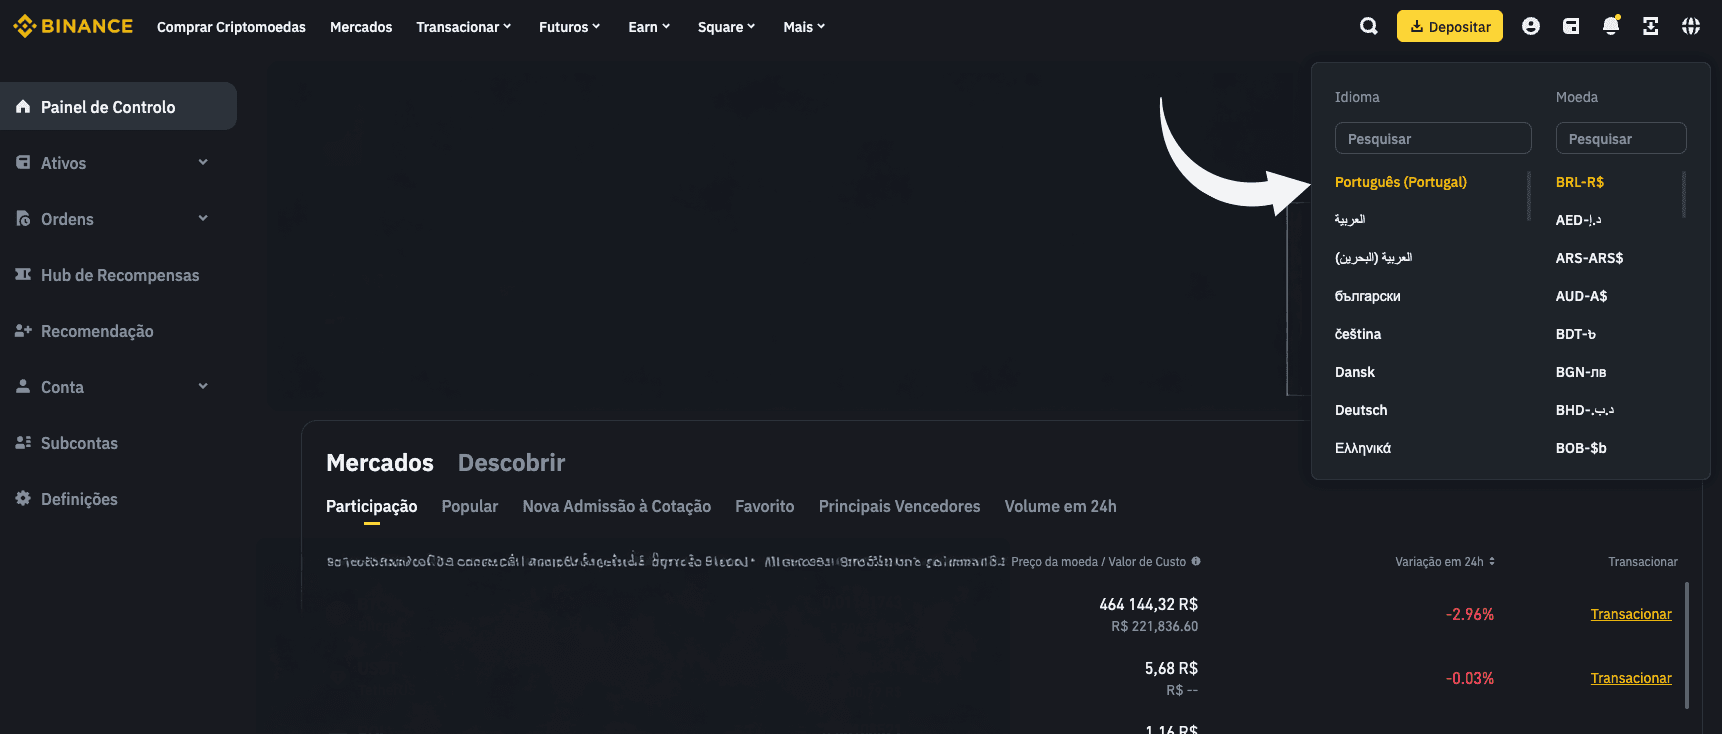Select the Nova Admissão à Cotação tab
This screenshot has height=734, width=1722.
coord(617,506)
